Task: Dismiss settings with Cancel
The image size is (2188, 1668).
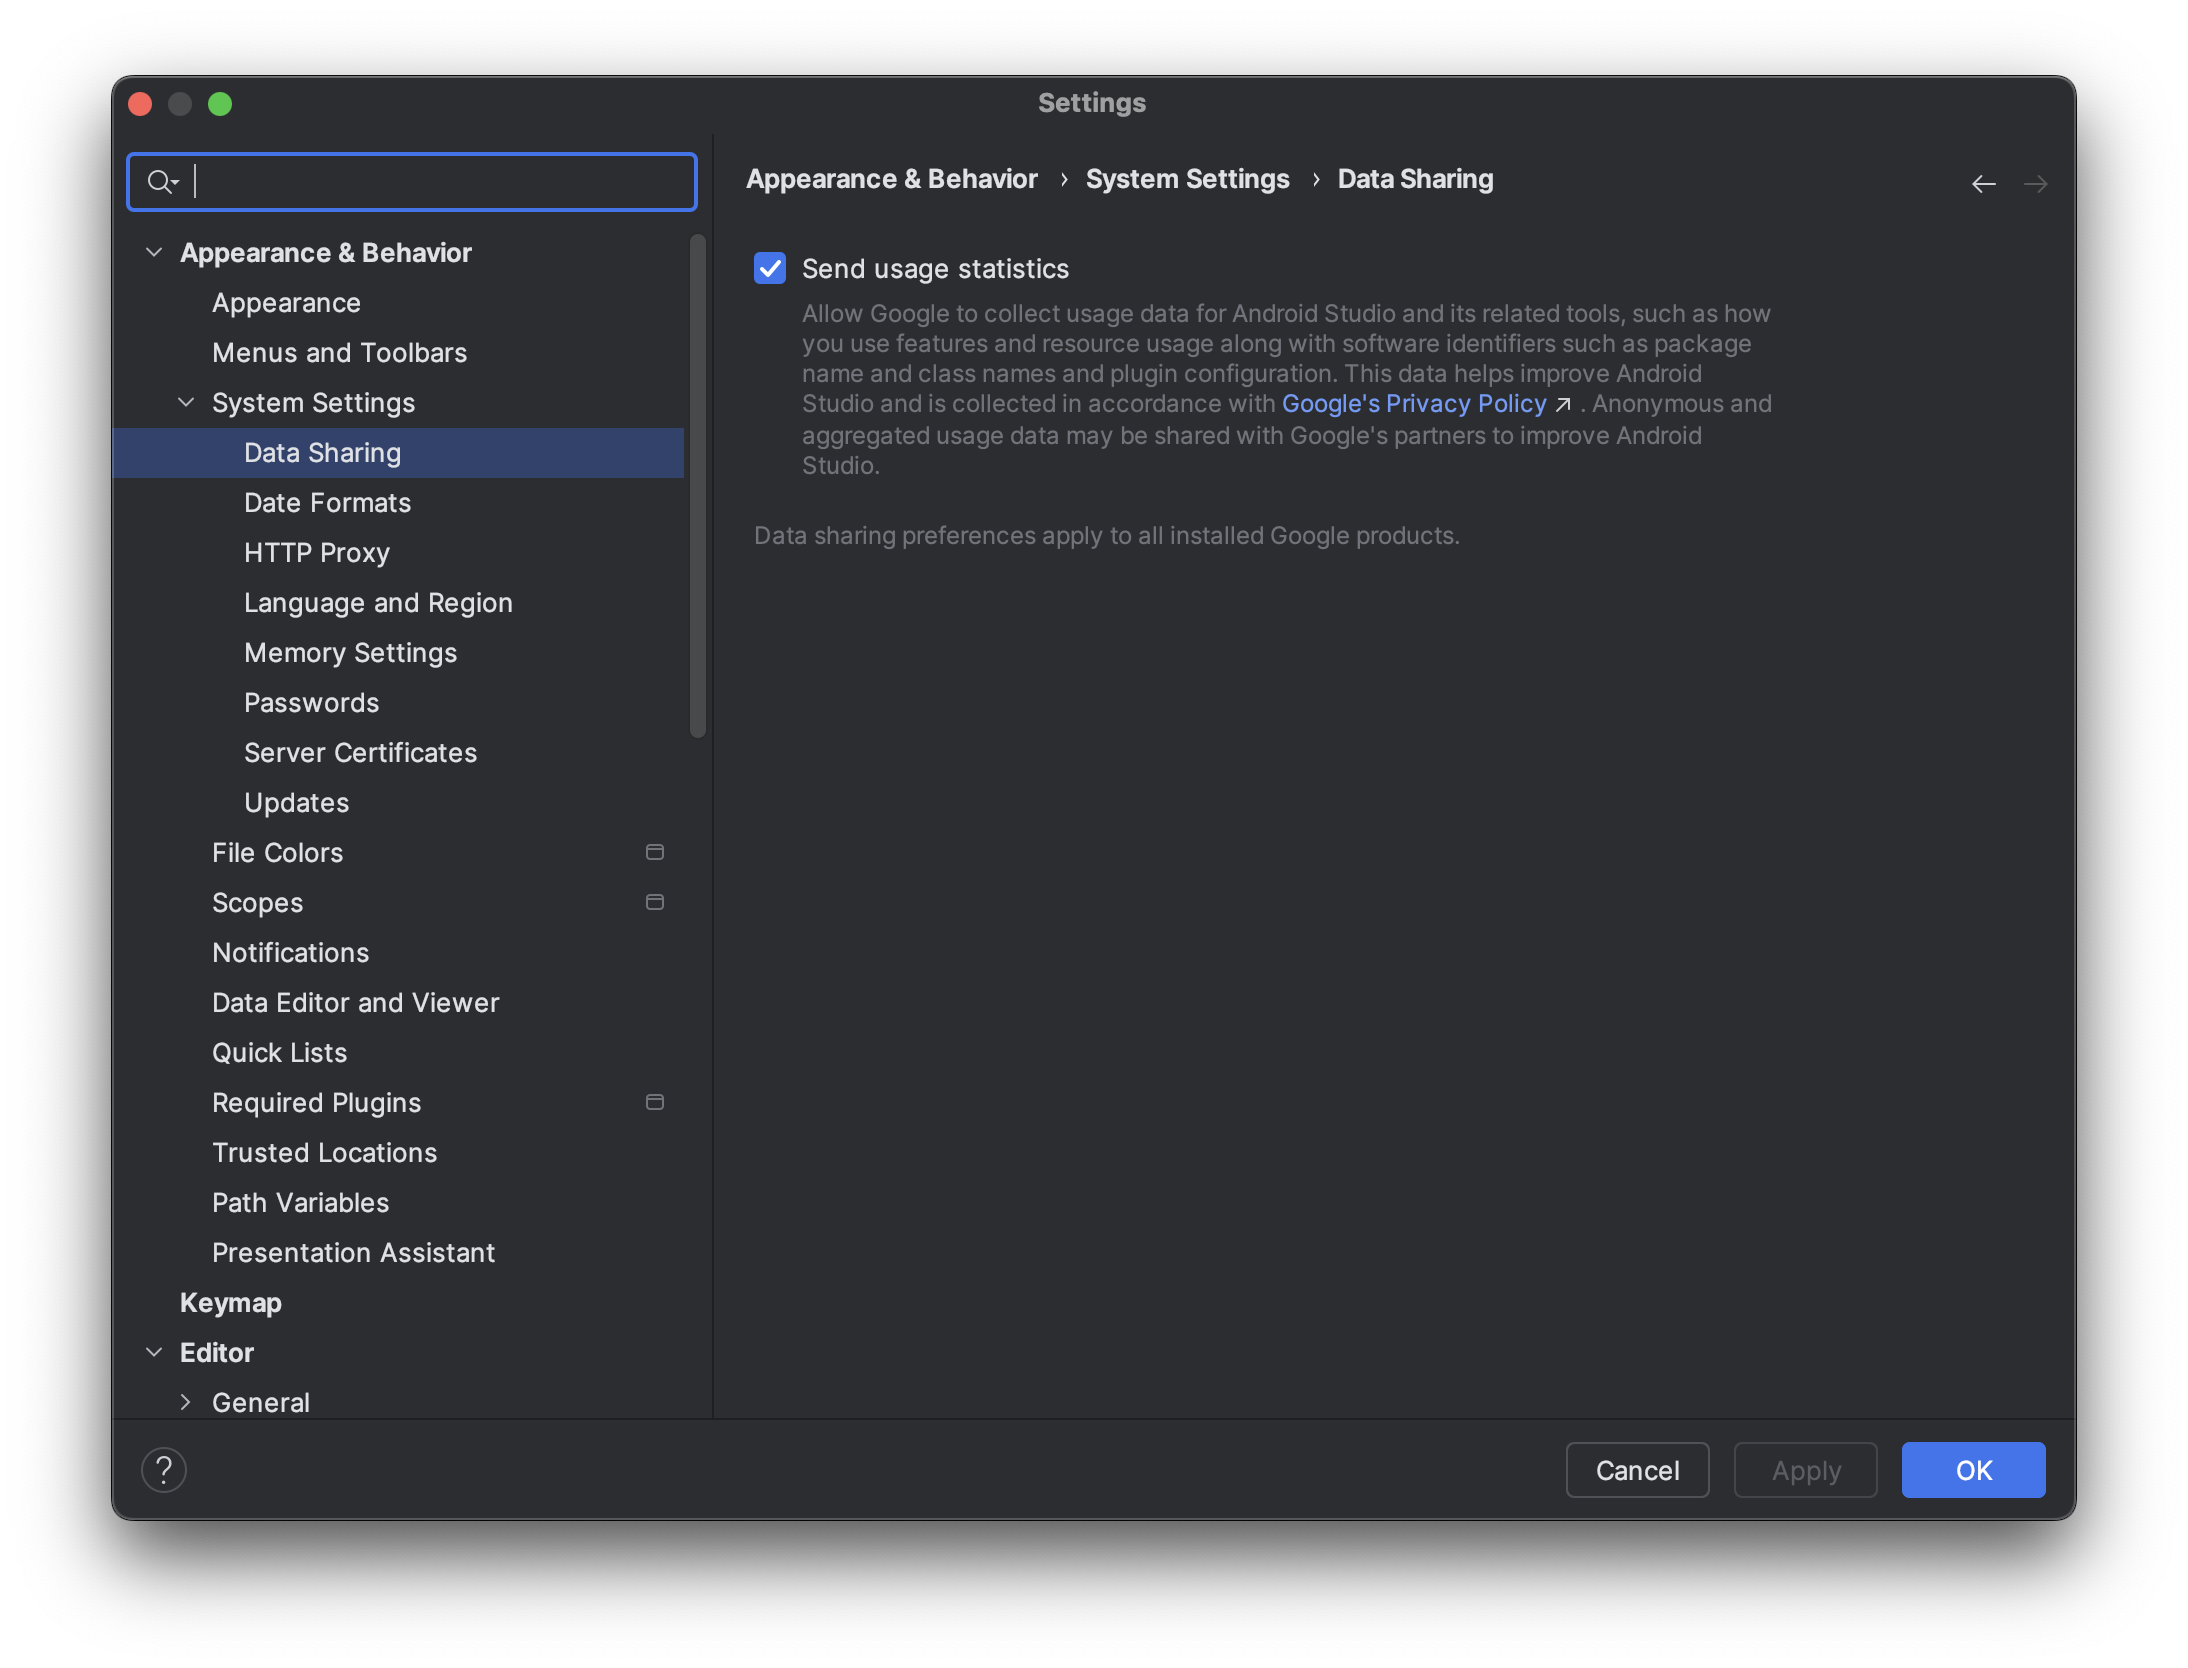Action: tap(1637, 1470)
